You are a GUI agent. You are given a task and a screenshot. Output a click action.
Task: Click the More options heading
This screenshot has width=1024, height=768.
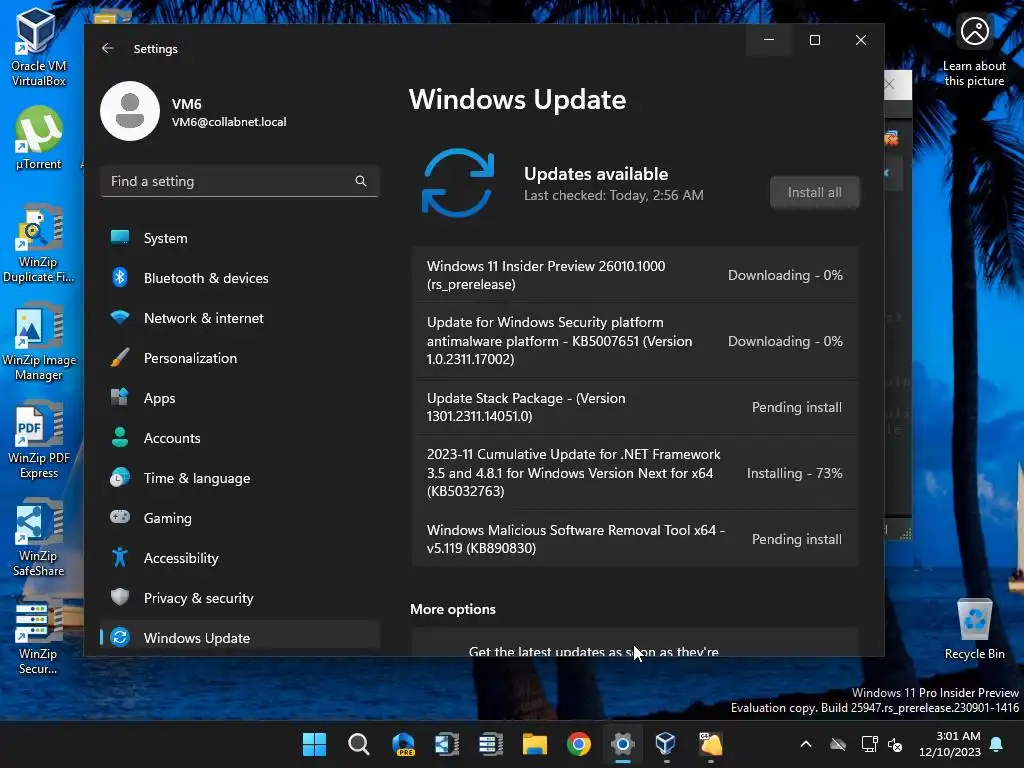[453, 609]
